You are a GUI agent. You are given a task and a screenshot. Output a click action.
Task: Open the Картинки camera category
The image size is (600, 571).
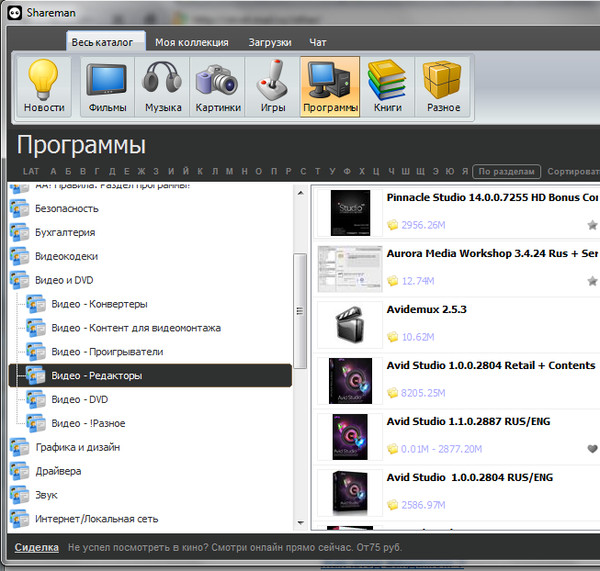click(218, 86)
